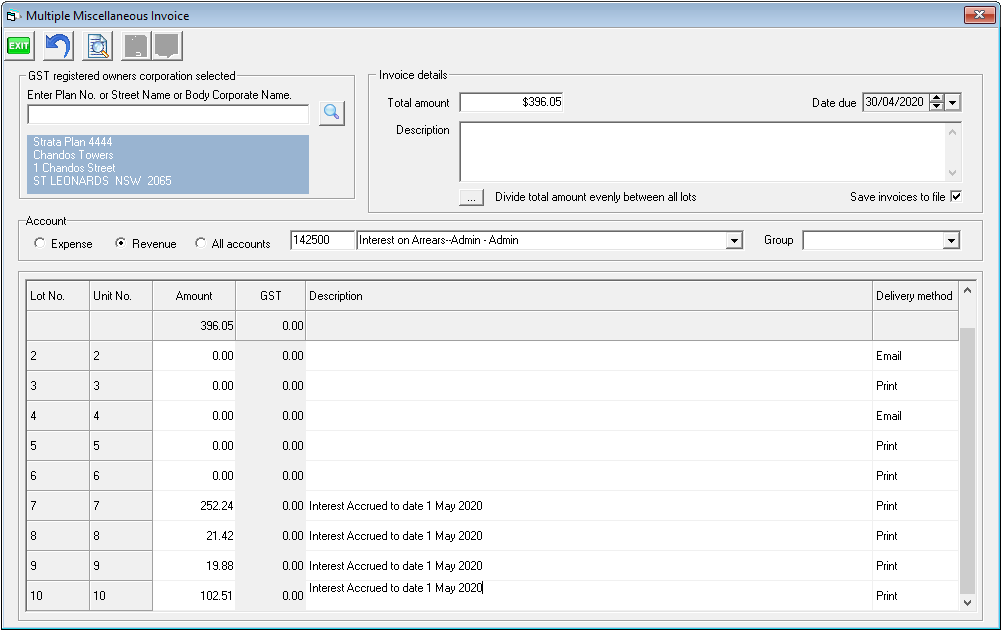Click amount 21.42 for lot 8
This screenshot has width=1002, height=631.
194,536
